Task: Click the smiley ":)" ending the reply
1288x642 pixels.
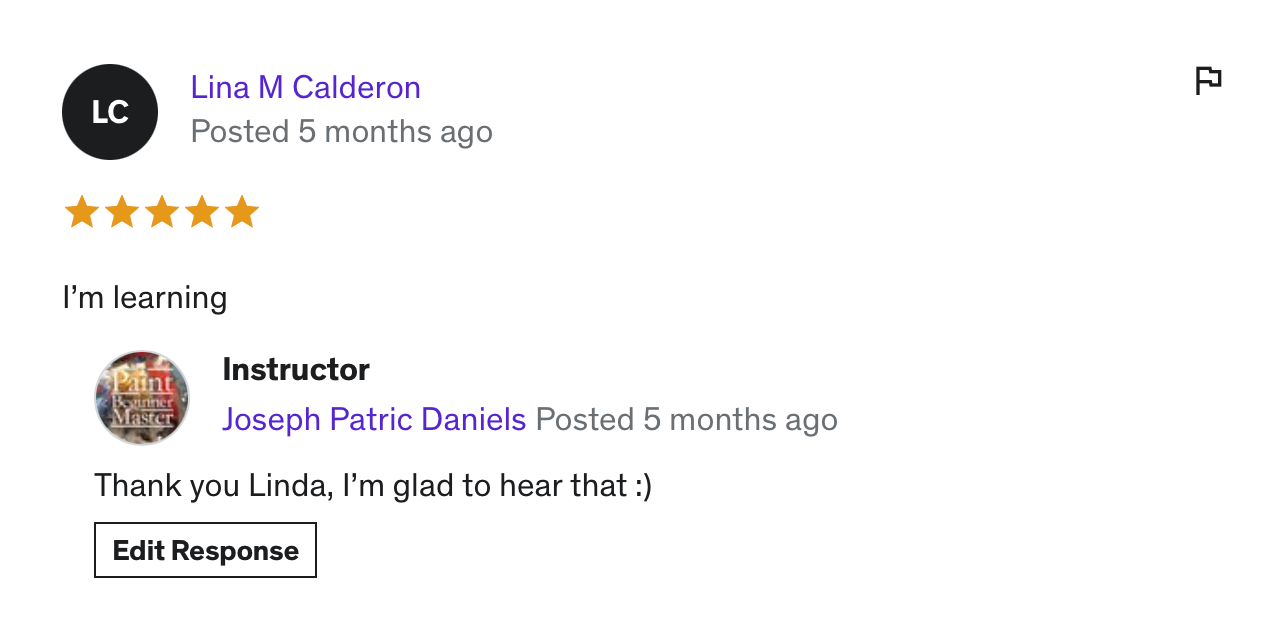Action: point(640,486)
